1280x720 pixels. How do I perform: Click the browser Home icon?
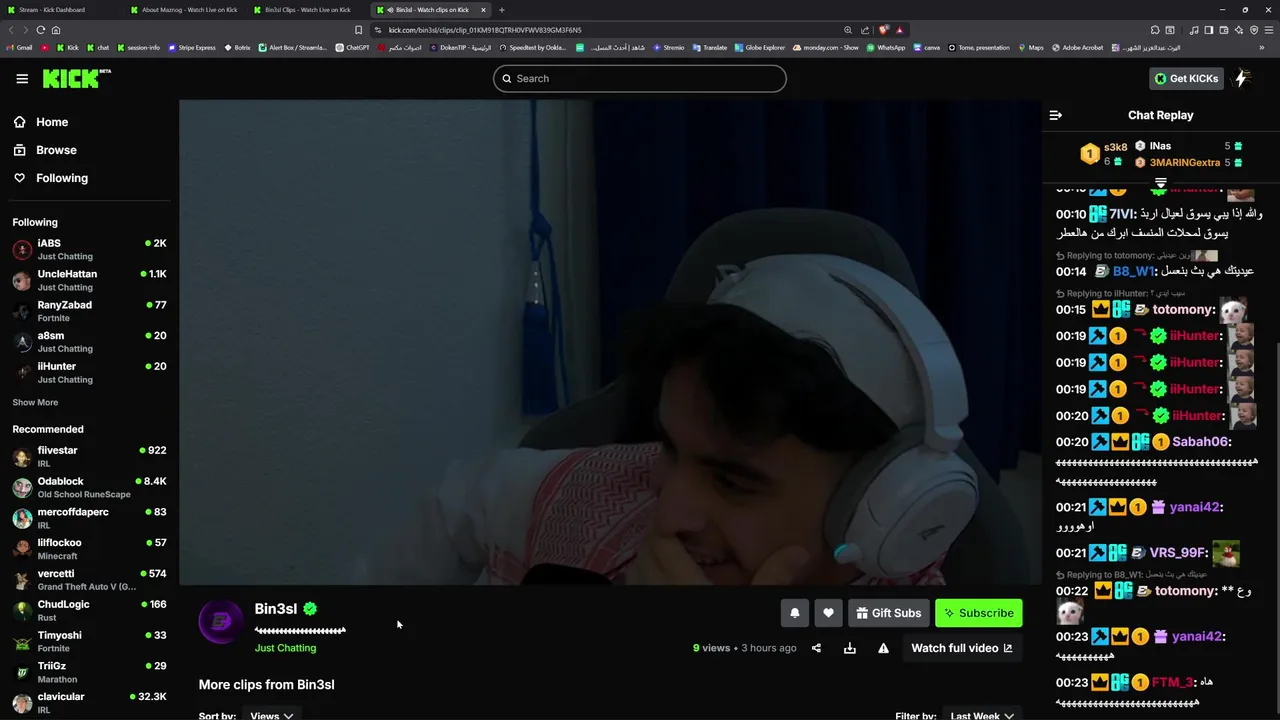[x=56, y=30]
